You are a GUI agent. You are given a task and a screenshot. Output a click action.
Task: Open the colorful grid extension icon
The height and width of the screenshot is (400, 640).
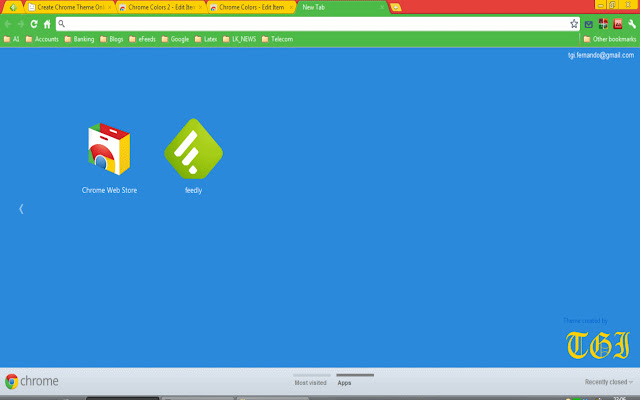click(x=603, y=24)
